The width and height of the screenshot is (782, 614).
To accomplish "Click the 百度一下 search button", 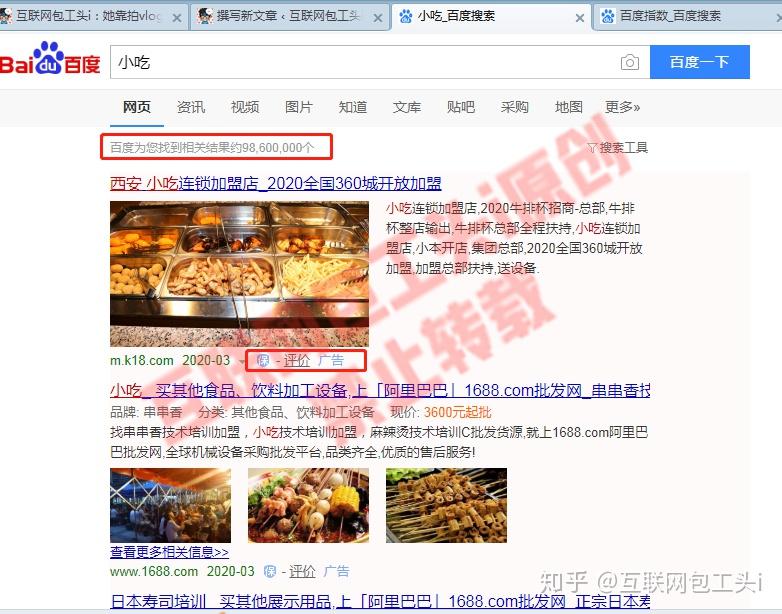I will click(699, 62).
